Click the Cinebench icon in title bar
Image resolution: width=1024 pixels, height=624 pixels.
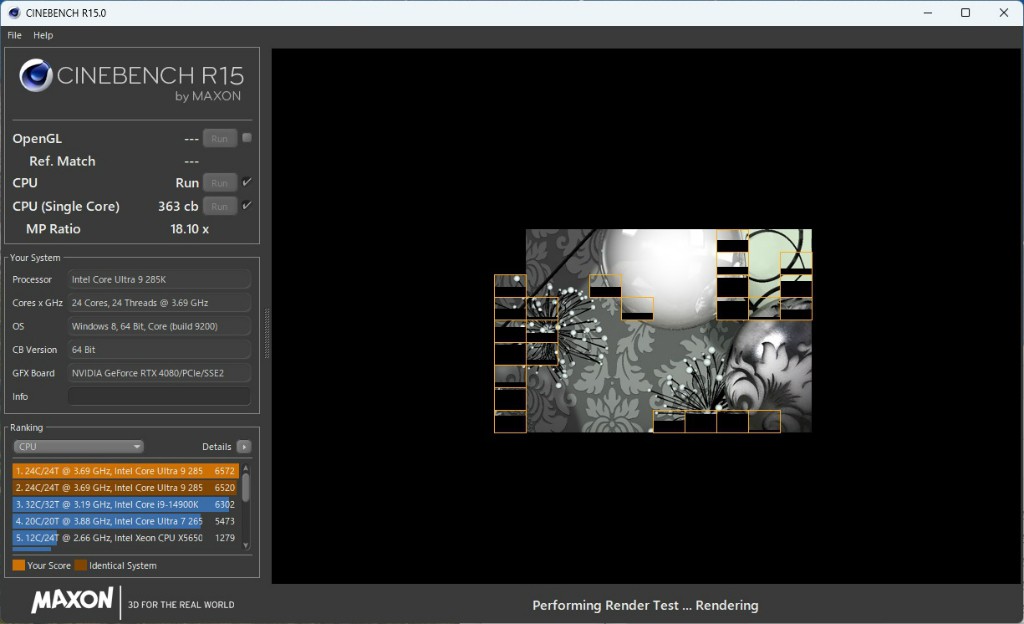click(x=12, y=13)
